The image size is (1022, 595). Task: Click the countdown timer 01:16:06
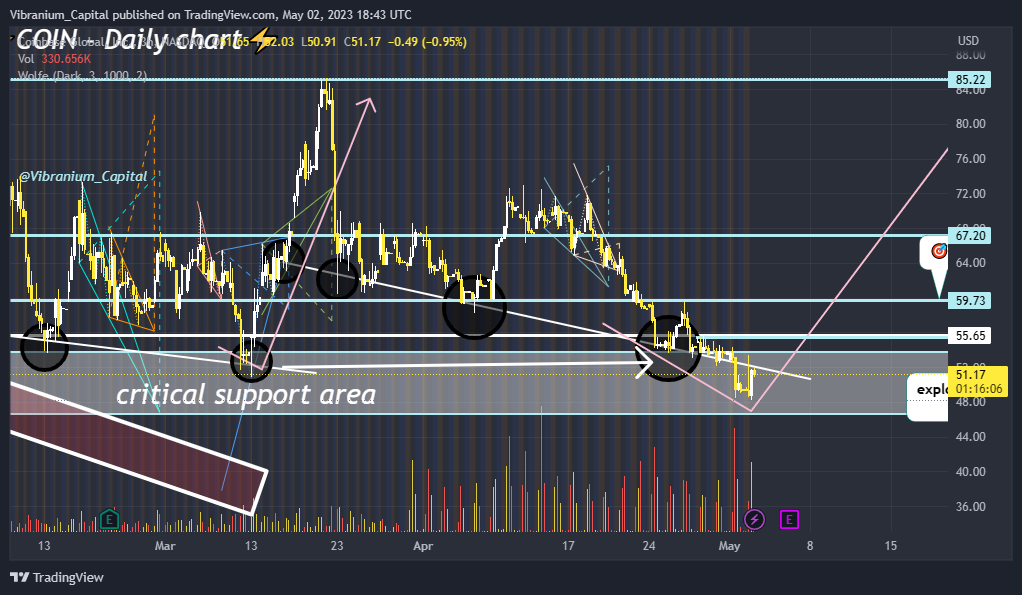978,389
